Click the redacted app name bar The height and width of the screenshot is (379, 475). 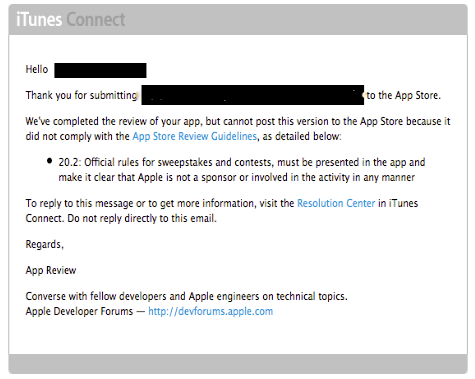253,95
